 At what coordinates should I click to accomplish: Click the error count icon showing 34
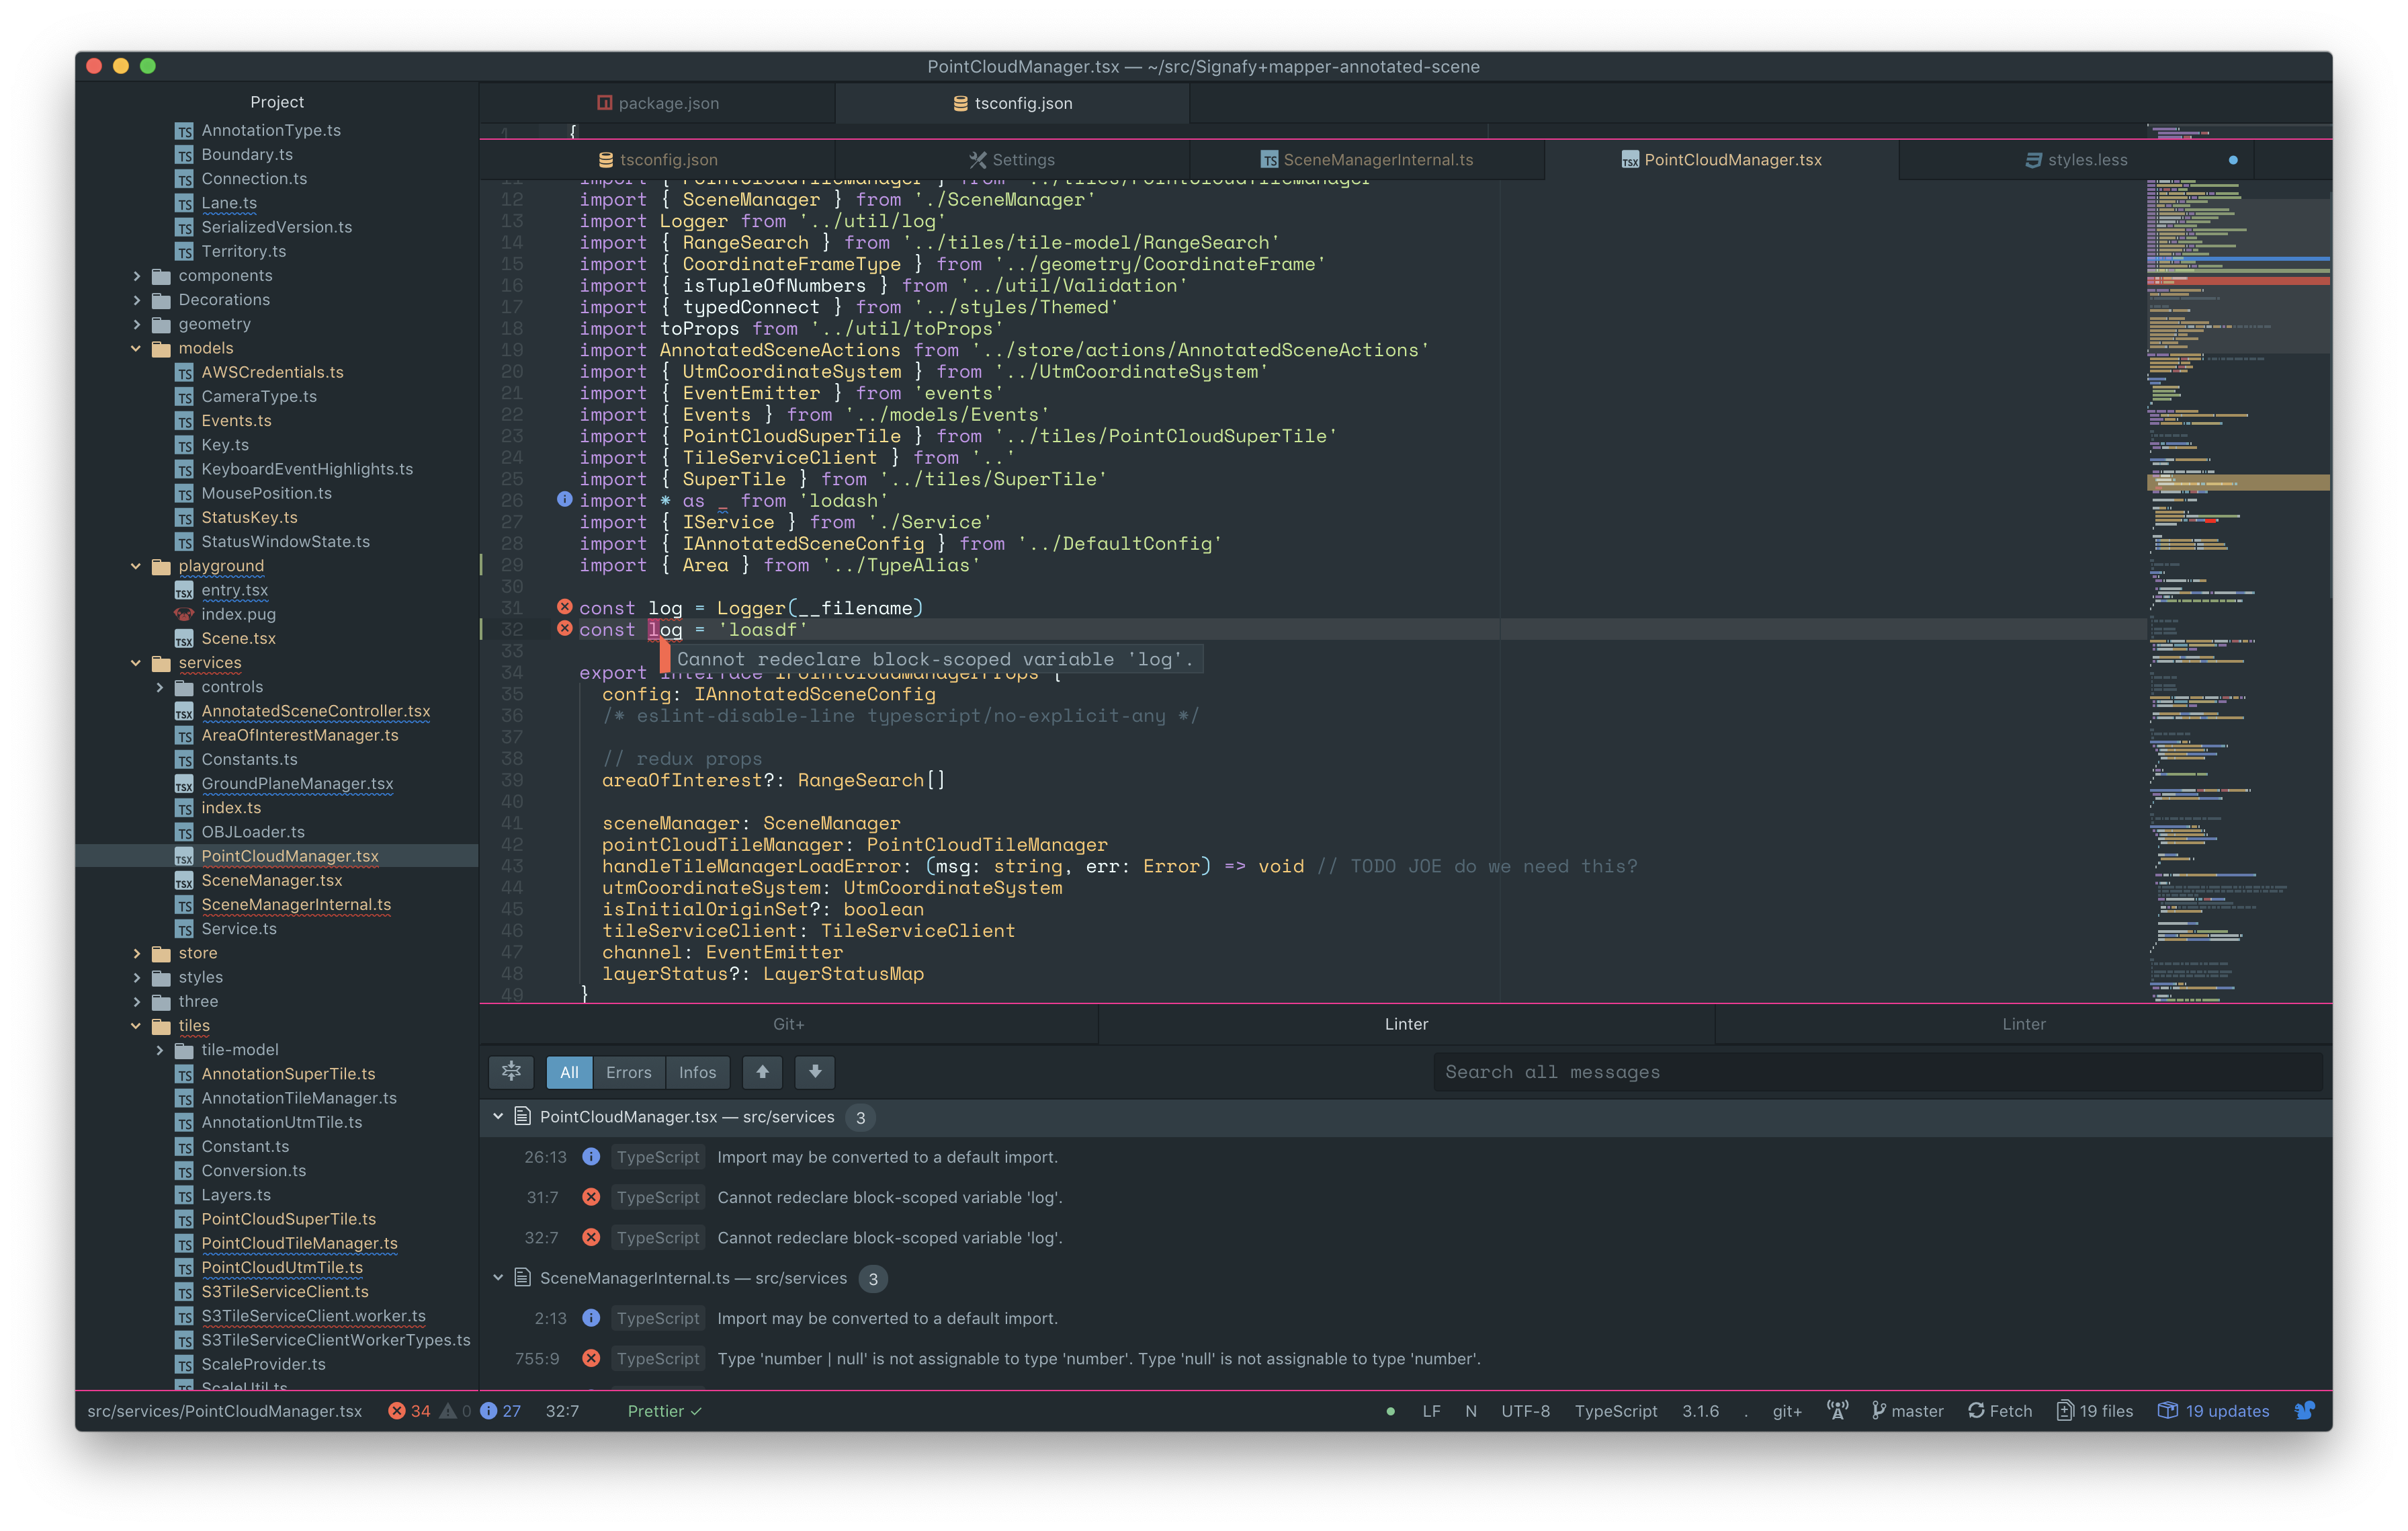coord(397,1411)
